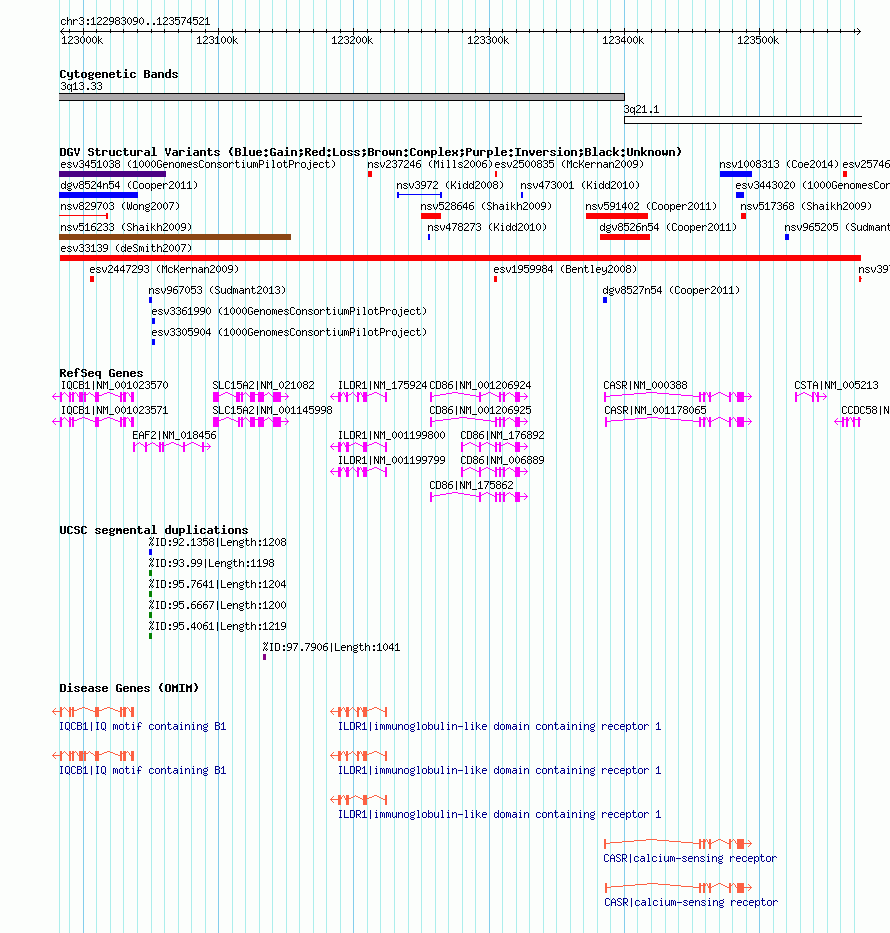
Task: Select the CD86|NM_001206925 gene glyph
Action: (x=479, y=422)
